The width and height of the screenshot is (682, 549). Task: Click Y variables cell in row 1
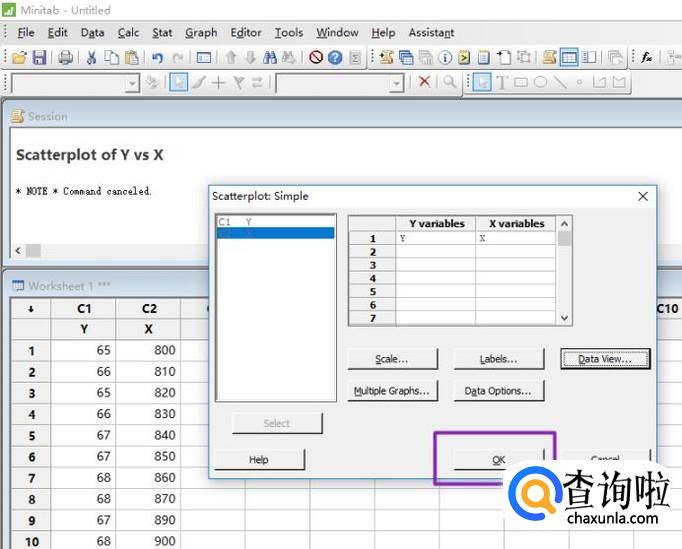coord(435,238)
